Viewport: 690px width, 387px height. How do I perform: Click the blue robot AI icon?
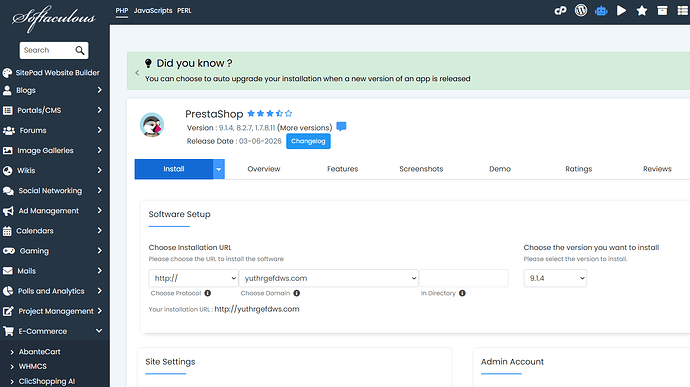pyautogui.click(x=601, y=11)
